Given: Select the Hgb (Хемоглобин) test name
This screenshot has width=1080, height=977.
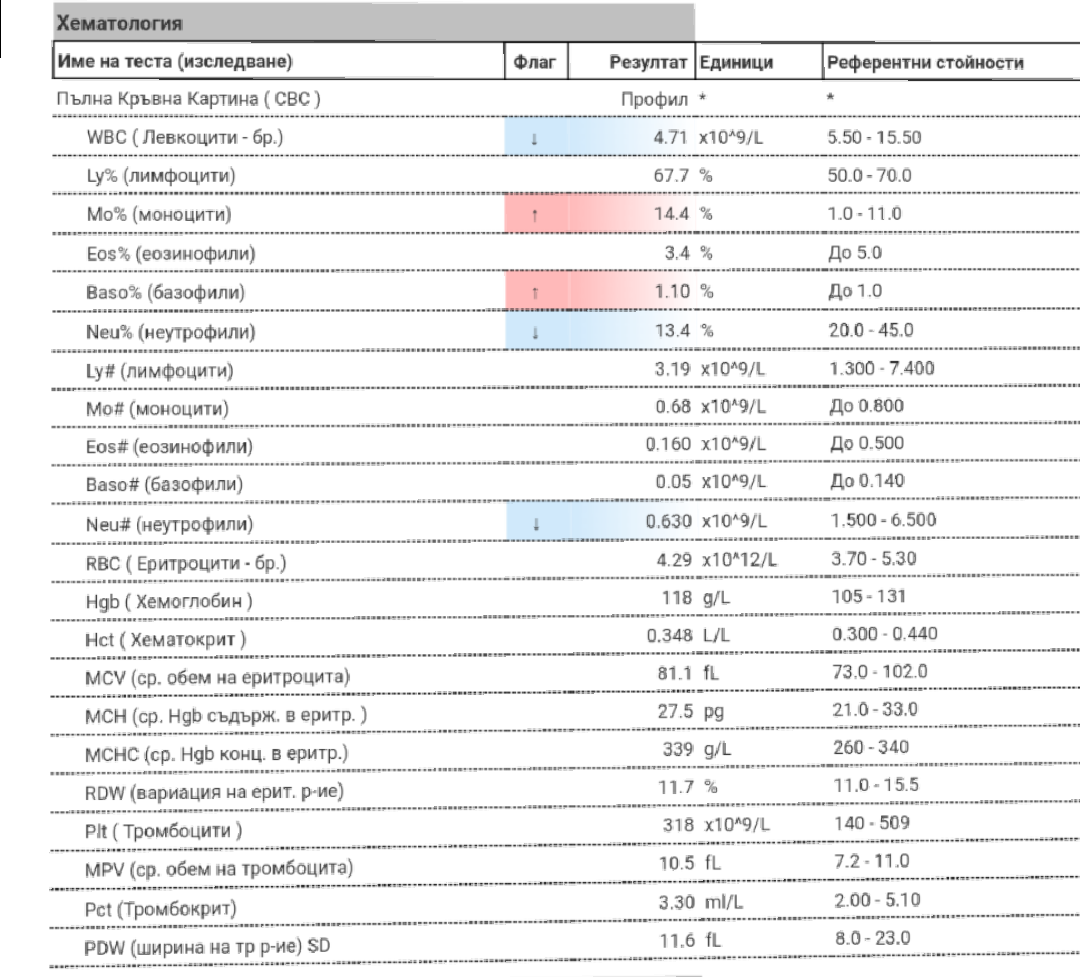Looking at the screenshot, I should point(169,601).
